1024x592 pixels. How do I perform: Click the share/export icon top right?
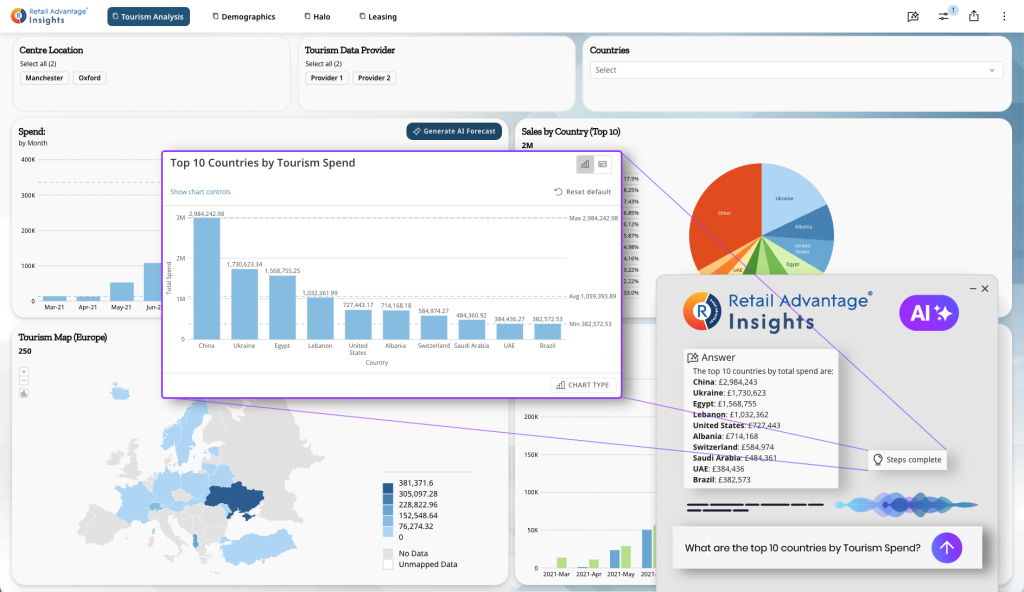pyautogui.click(x=975, y=16)
